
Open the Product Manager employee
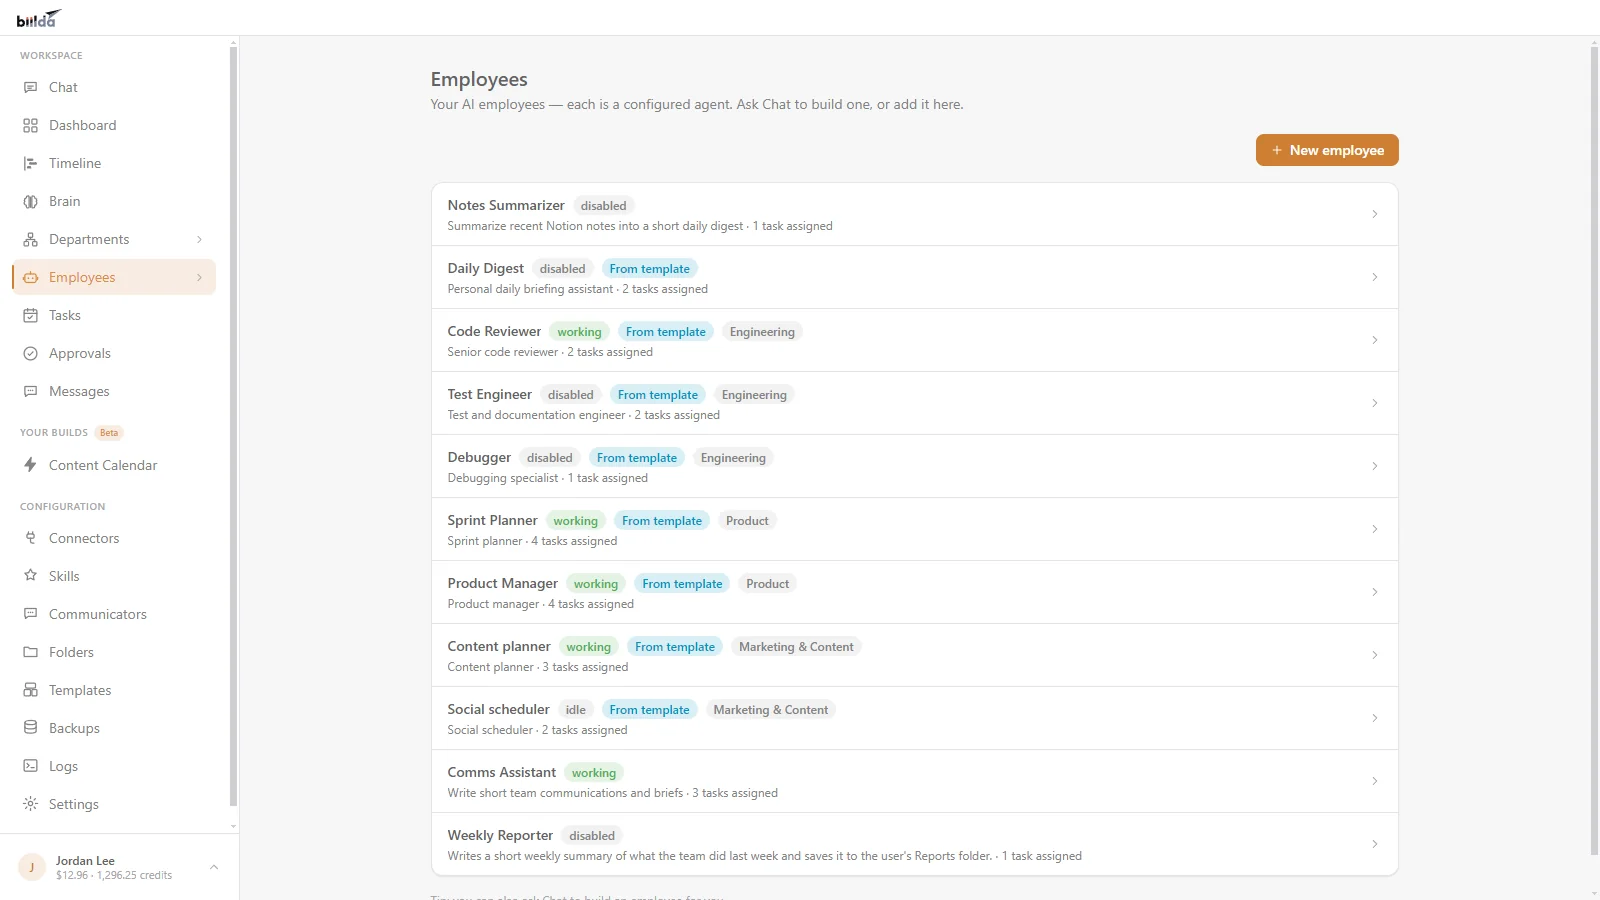[914, 592]
